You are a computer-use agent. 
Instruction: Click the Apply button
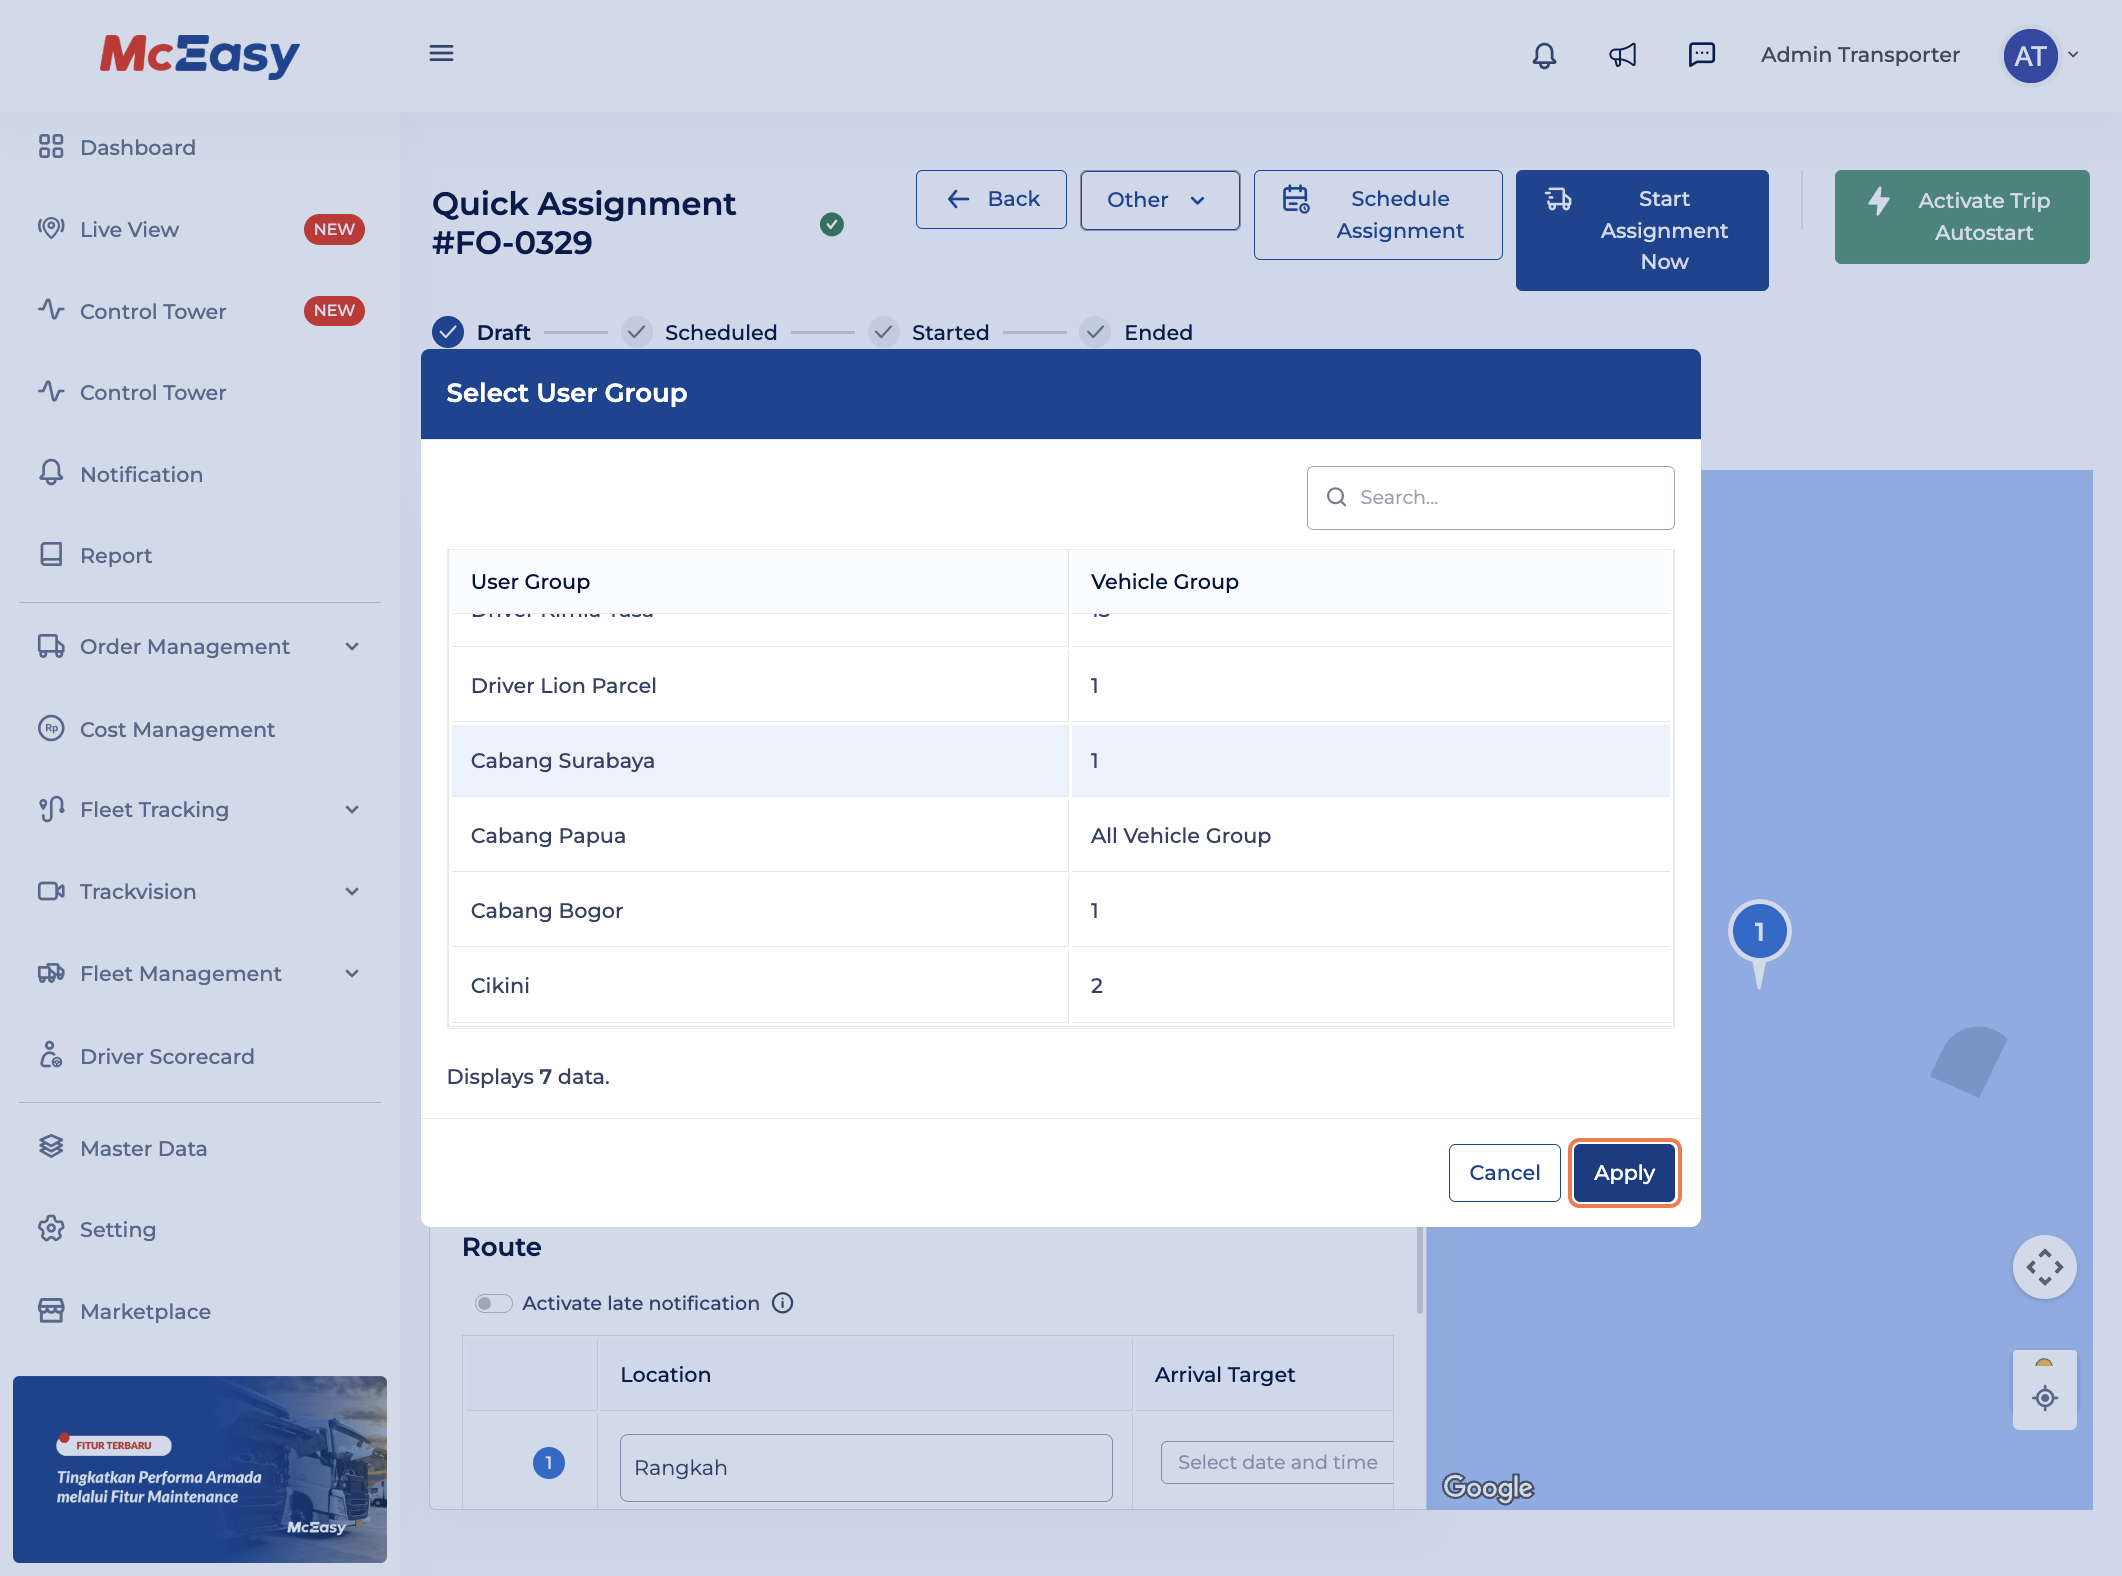tap(1623, 1173)
